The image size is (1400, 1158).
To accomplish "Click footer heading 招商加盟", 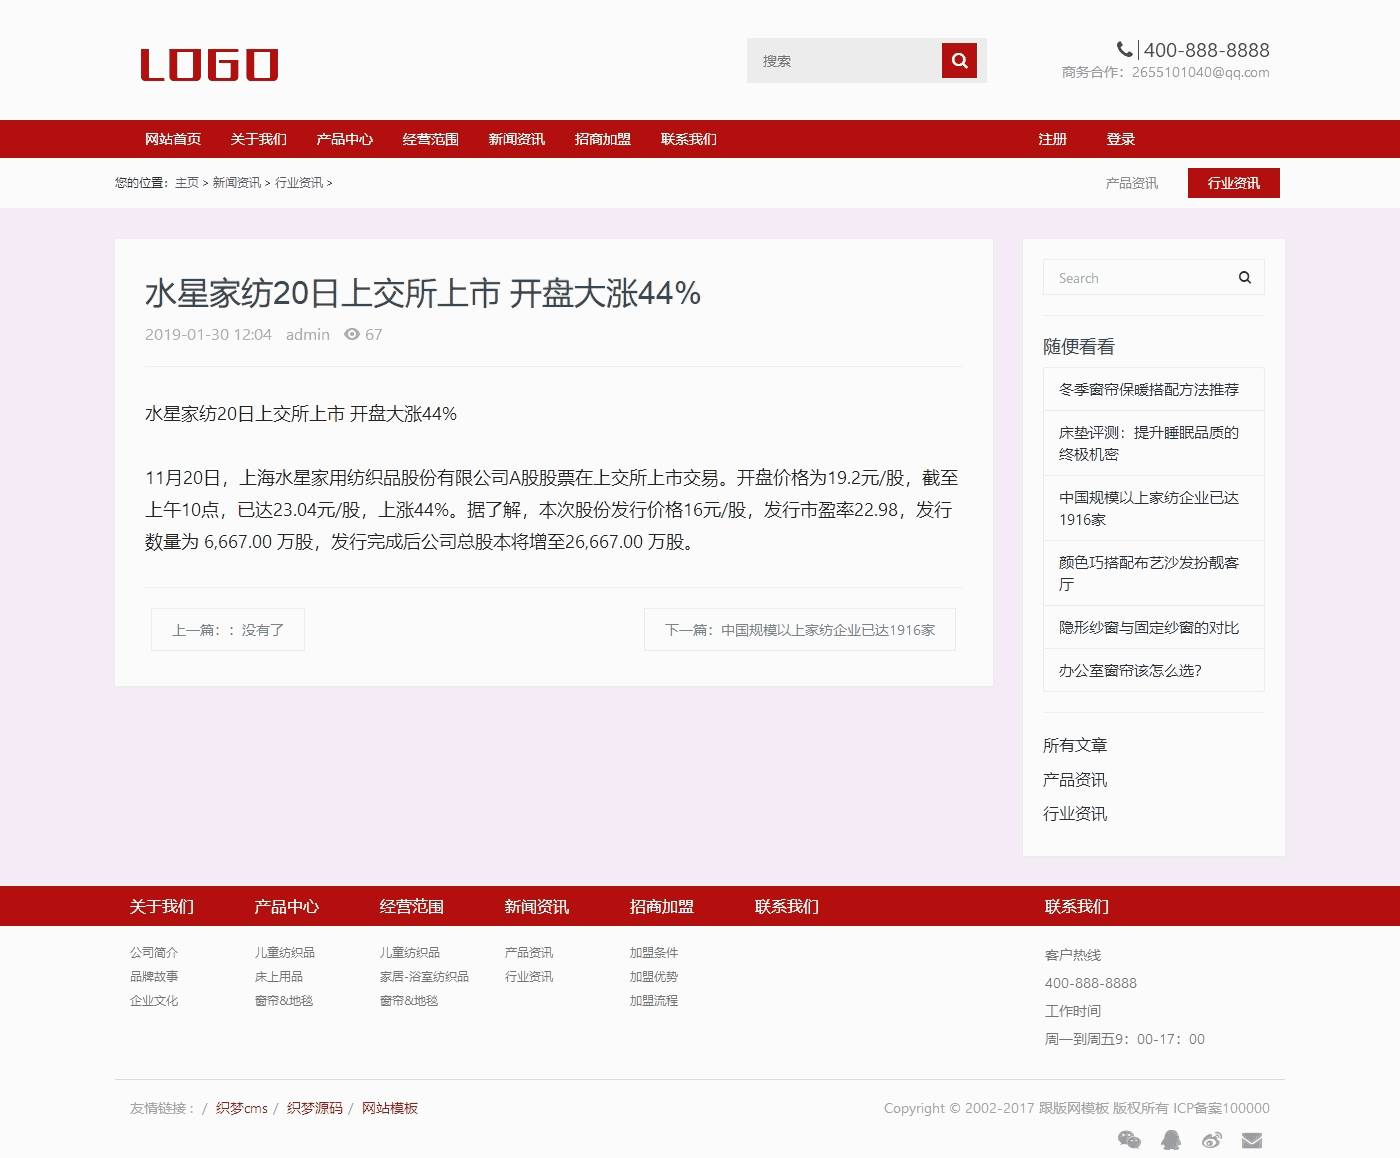I will point(662,906).
